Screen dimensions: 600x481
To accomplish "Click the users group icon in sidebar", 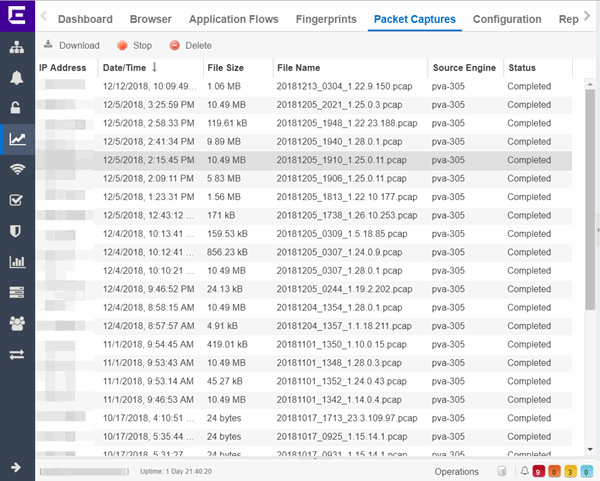I will coord(16,323).
